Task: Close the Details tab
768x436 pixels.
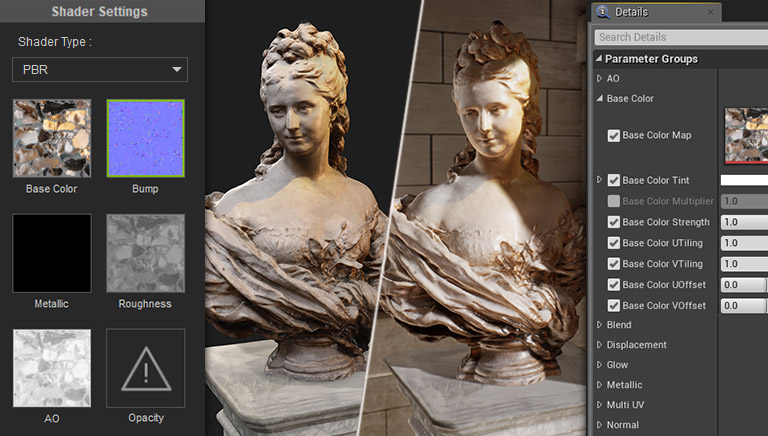Action: (710, 13)
